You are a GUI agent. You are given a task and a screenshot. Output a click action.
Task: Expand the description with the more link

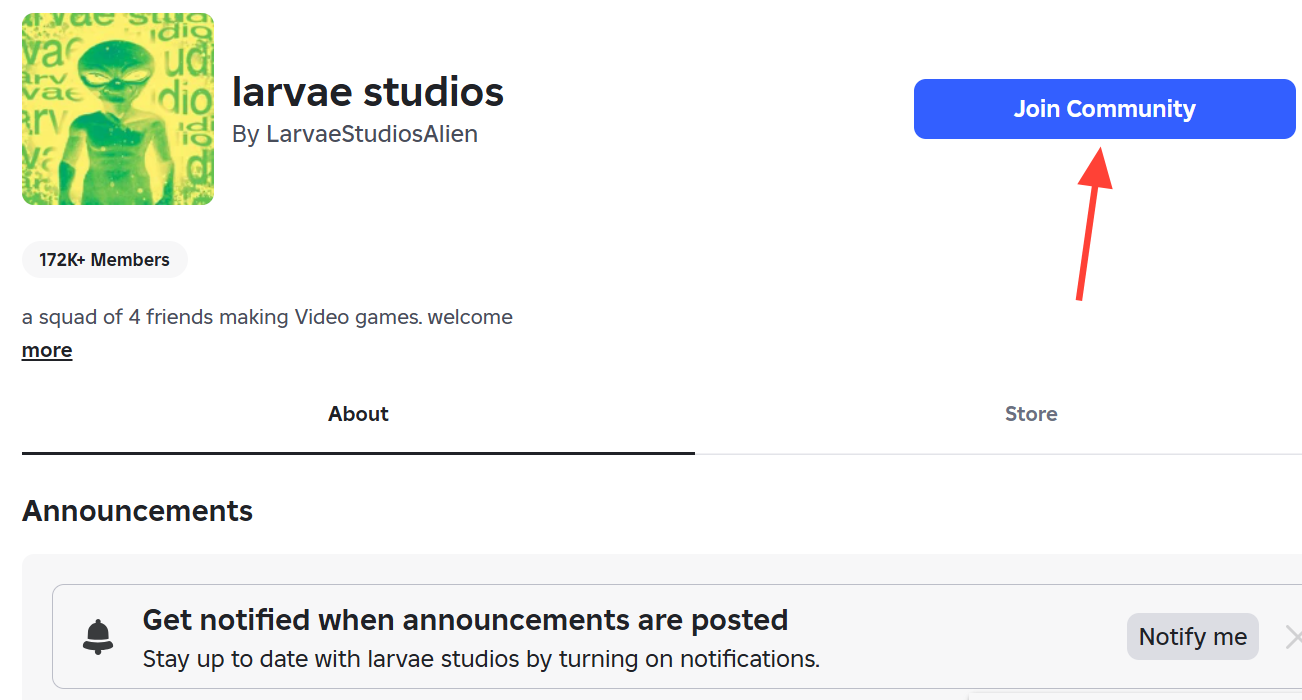(47, 350)
